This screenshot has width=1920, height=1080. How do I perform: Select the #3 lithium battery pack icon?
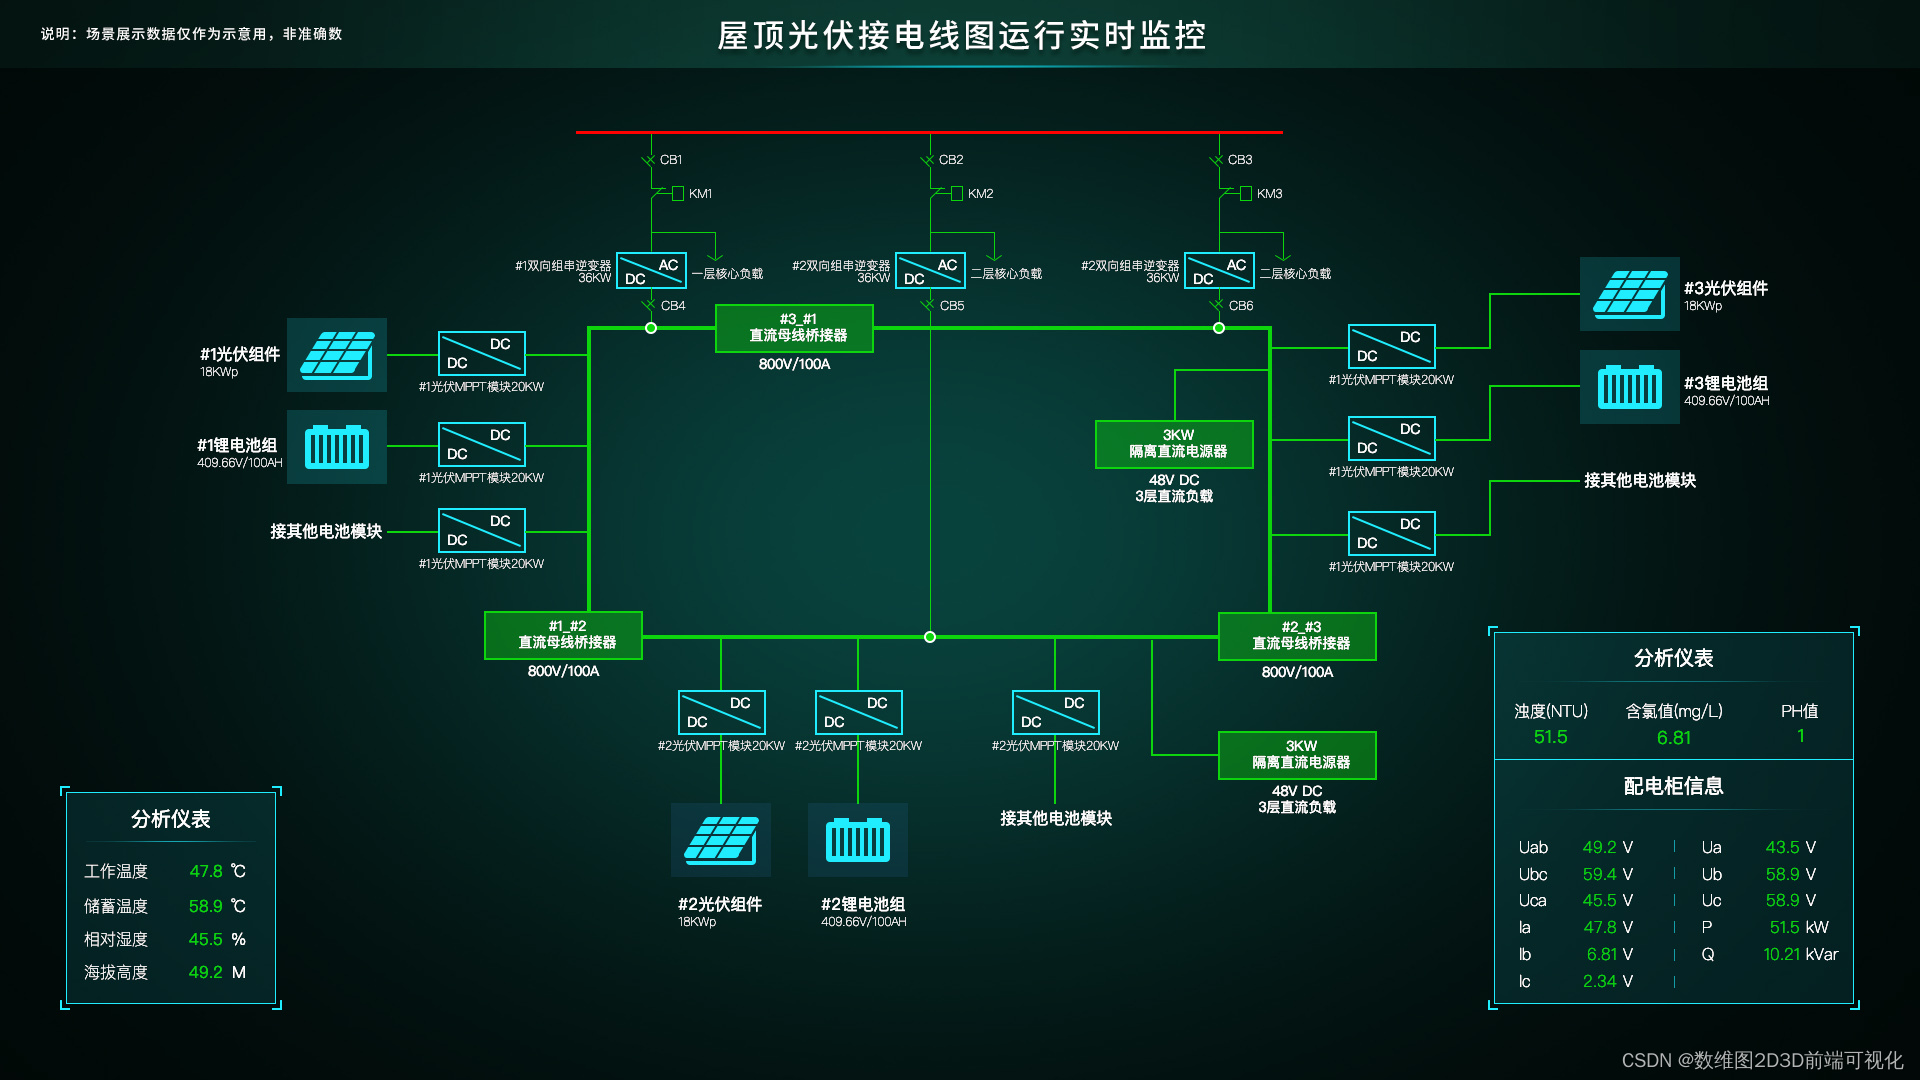pos(1629,387)
